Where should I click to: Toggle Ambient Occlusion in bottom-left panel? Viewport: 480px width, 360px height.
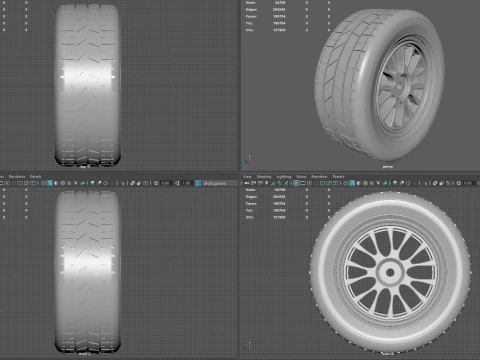click(x=92, y=183)
